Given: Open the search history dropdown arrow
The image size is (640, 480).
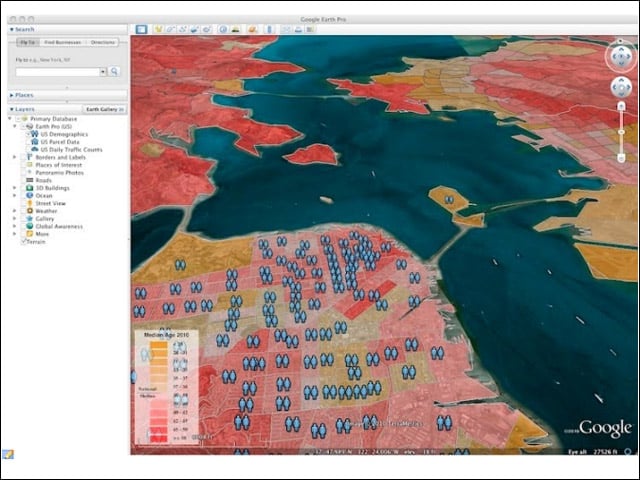Looking at the screenshot, I should click(103, 72).
